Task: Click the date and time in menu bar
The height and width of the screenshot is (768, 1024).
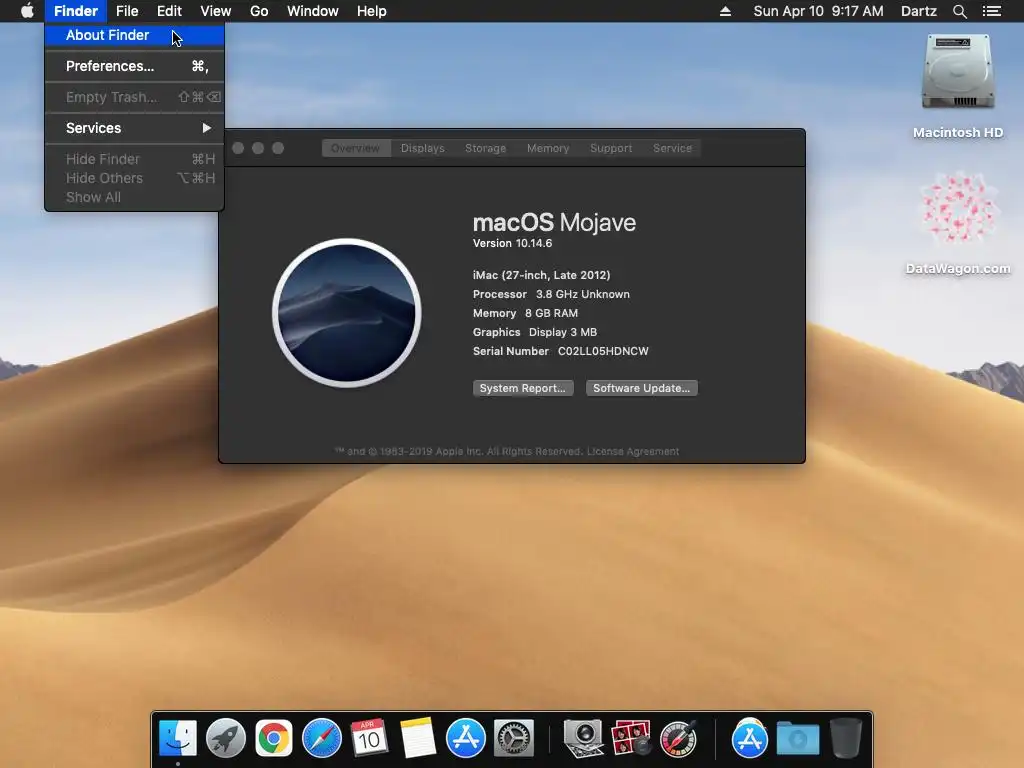Action: [x=818, y=11]
